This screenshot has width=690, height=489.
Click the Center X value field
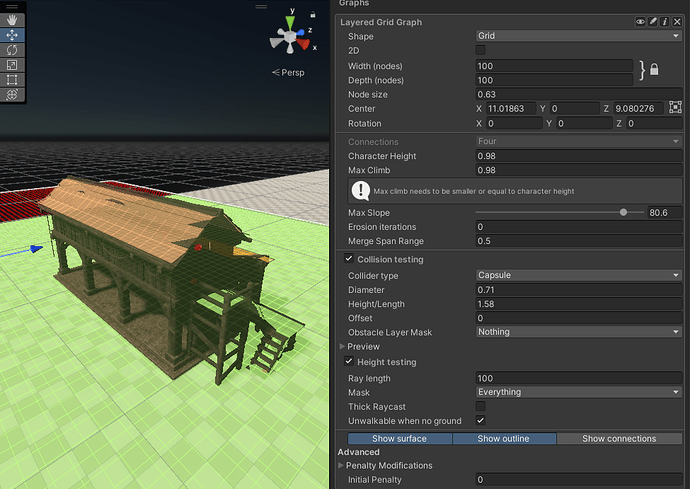pos(511,109)
